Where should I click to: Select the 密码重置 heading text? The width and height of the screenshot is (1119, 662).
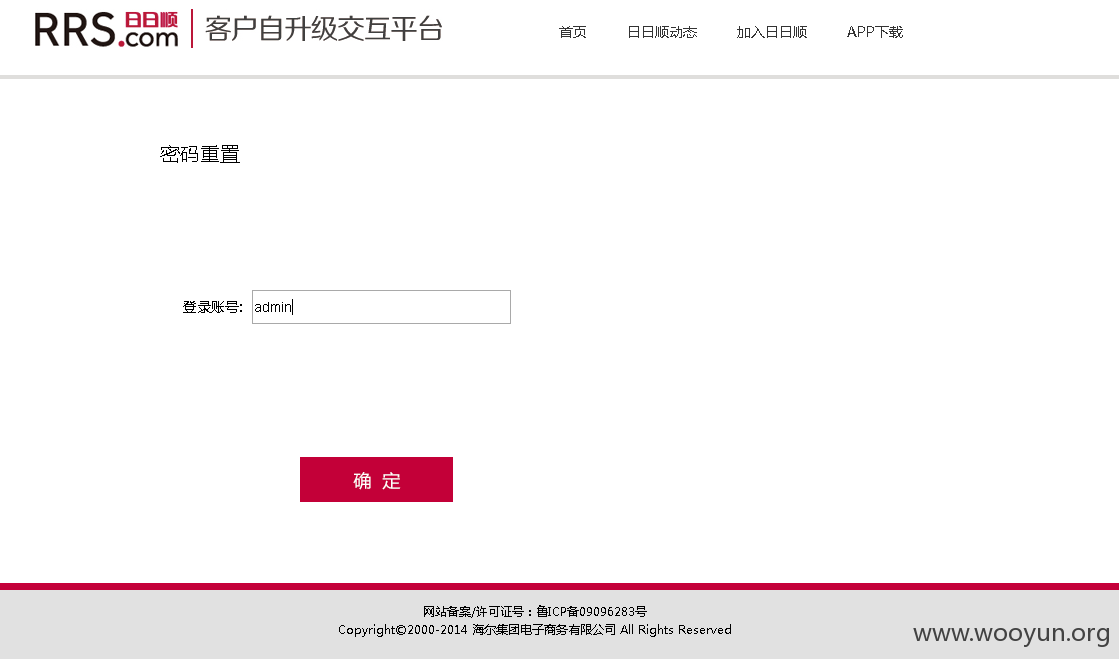200,154
